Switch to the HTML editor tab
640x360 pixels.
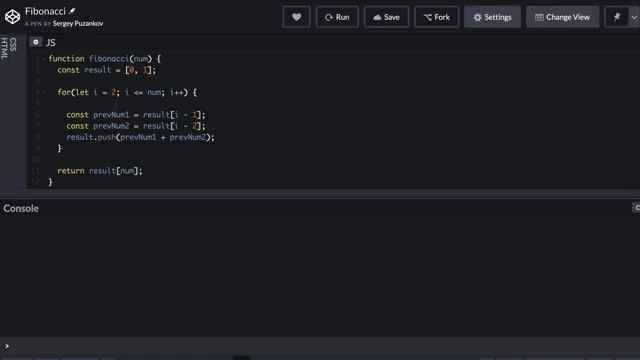(x=4, y=49)
